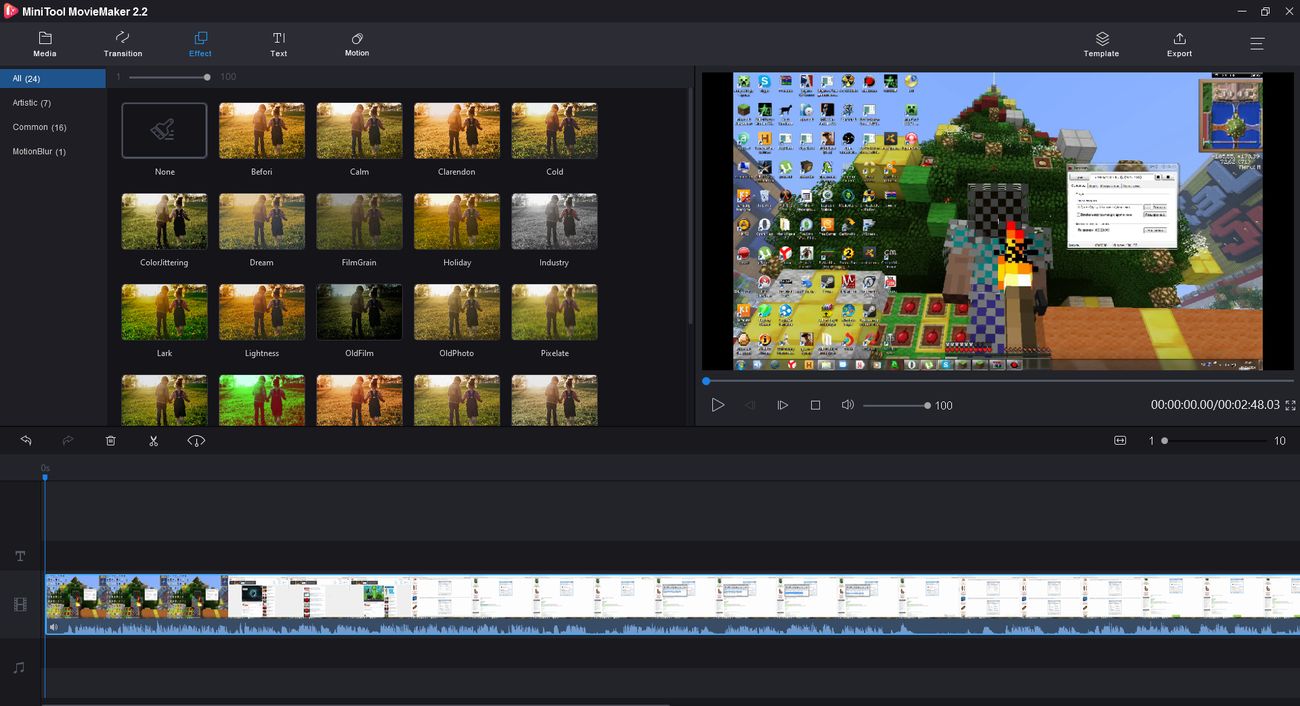The width and height of the screenshot is (1300, 706).
Task: Click the undo arrow icon
Action: [x=26, y=440]
